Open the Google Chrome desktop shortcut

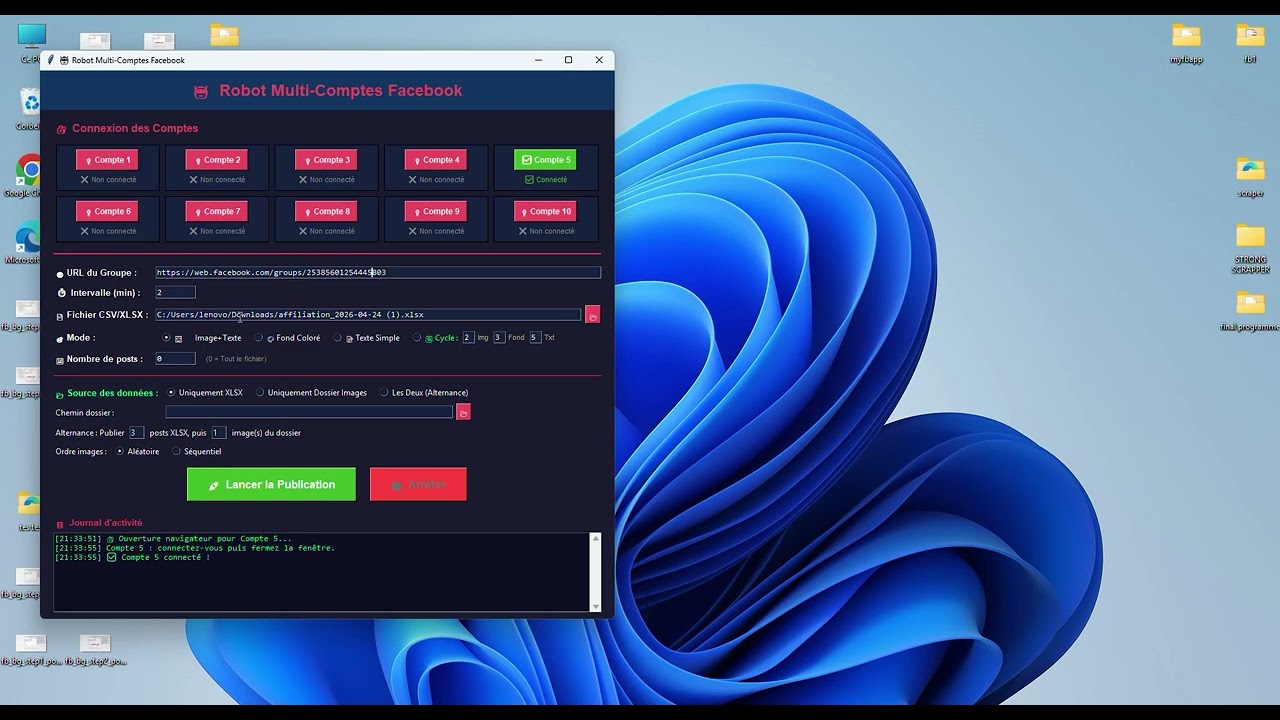[28, 176]
